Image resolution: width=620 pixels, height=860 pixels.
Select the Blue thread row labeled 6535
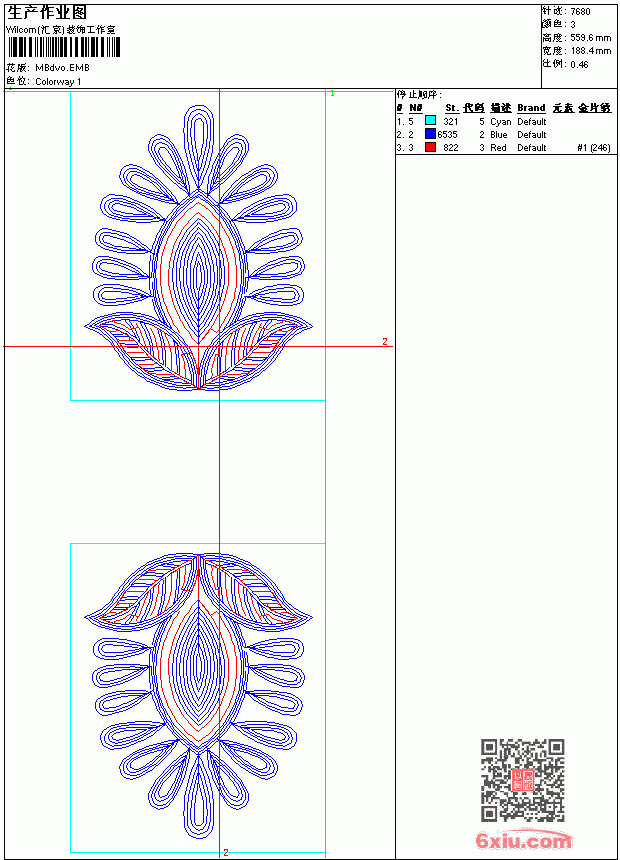(504, 134)
